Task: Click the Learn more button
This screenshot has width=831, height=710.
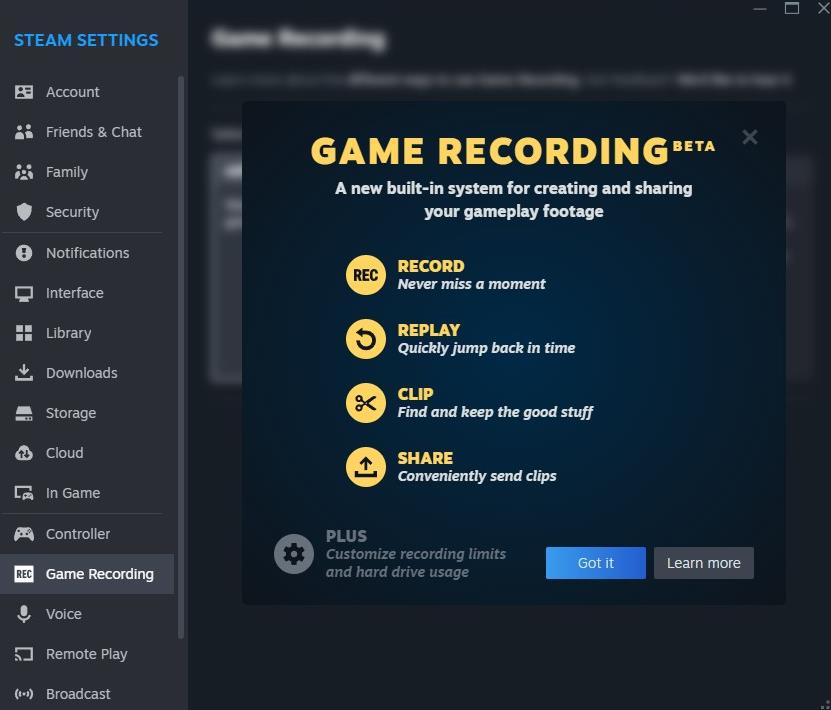Action: click(x=704, y=563)
